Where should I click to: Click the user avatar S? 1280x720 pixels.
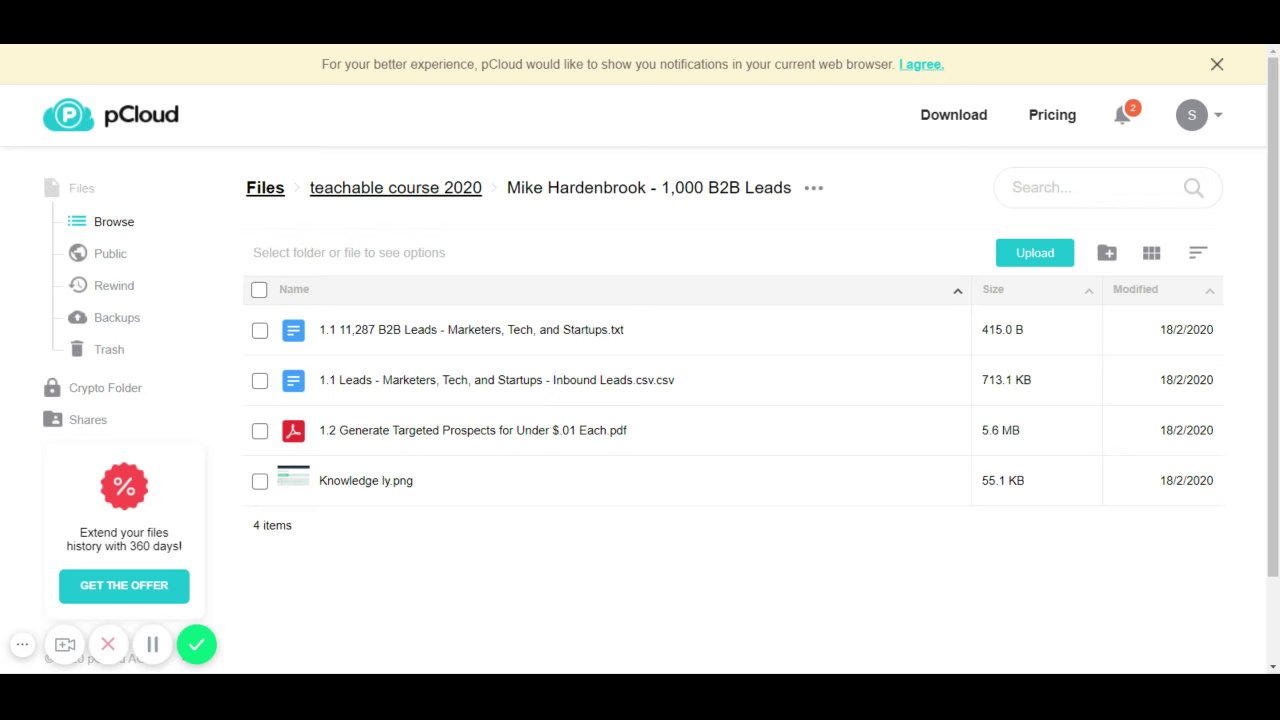(x=1191, y=115)
